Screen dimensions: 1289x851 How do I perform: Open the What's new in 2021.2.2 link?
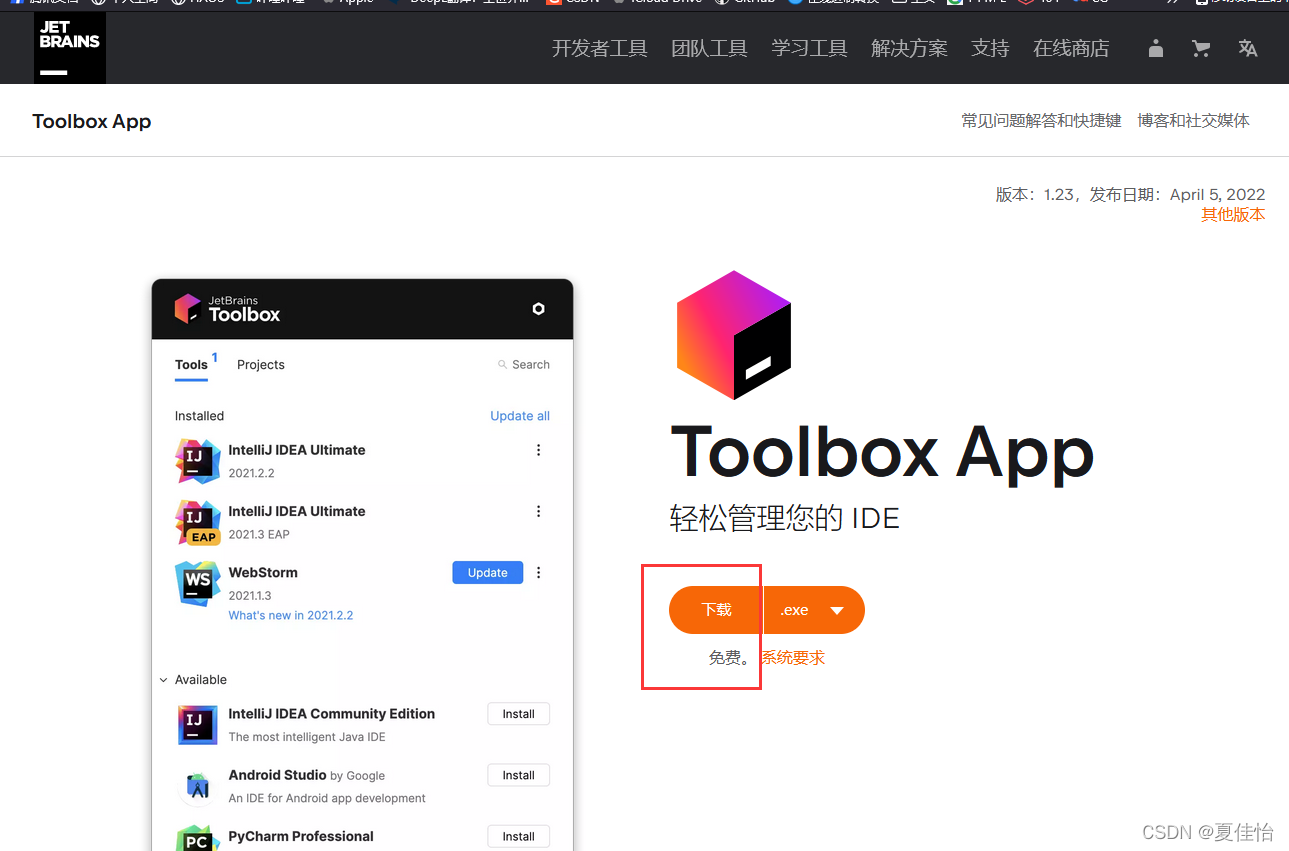291,616
